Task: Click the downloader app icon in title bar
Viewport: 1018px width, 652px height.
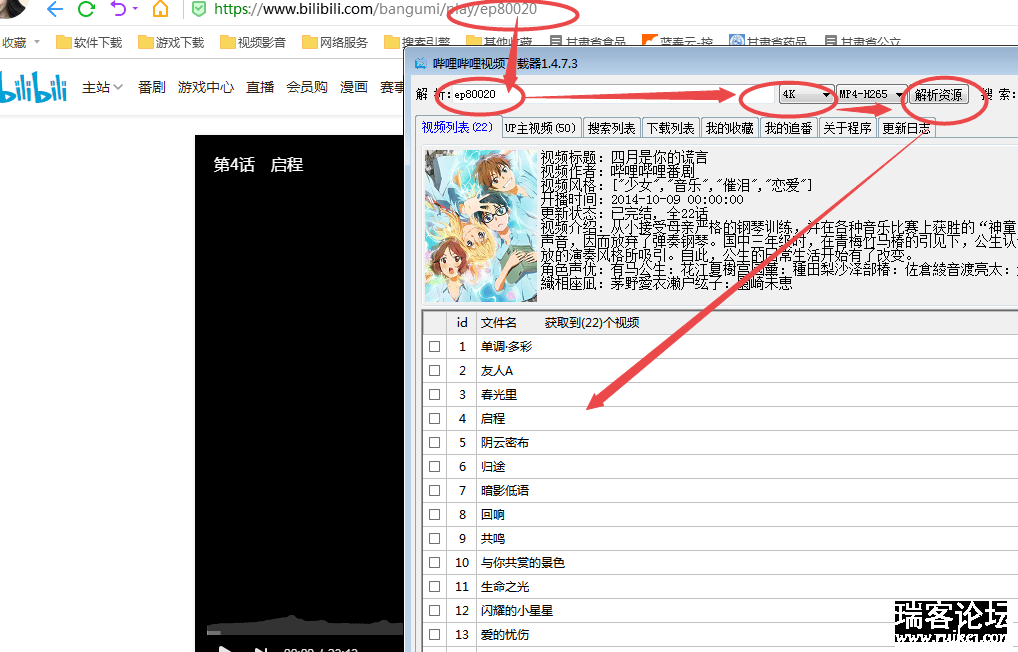Action: (421, 63)
